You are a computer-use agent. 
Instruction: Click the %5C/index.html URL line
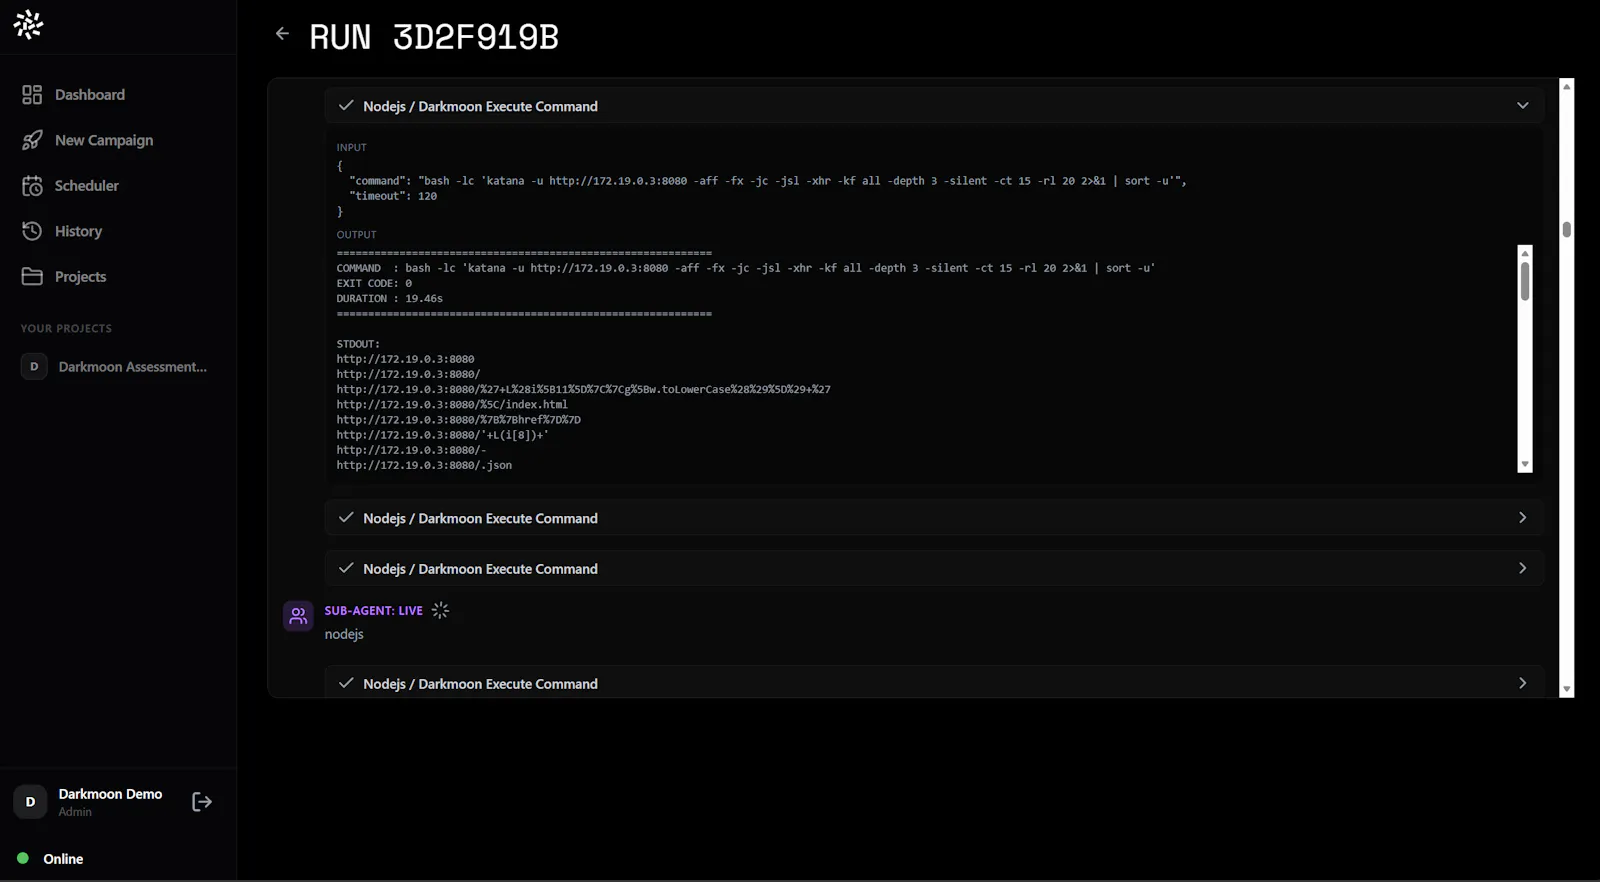pos(452,404)
